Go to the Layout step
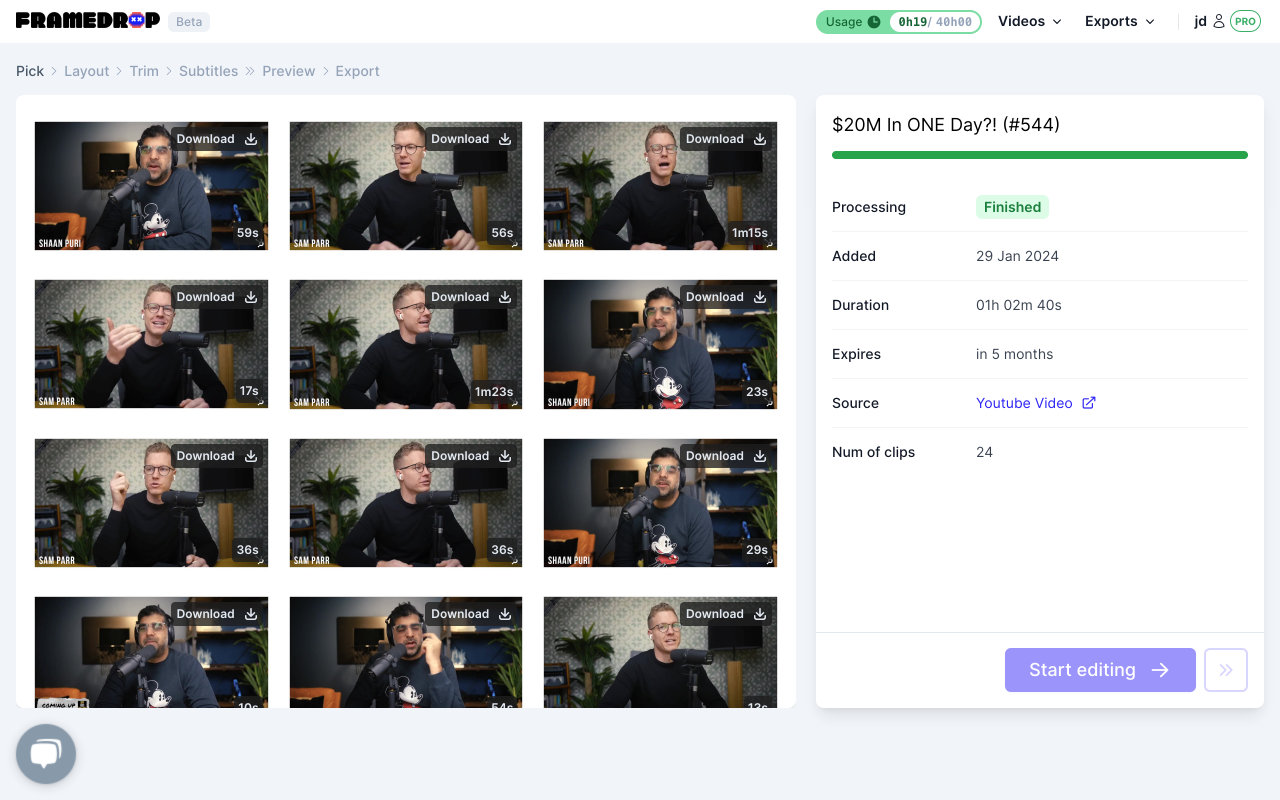Screen dimensions: 1280x800 86,71
